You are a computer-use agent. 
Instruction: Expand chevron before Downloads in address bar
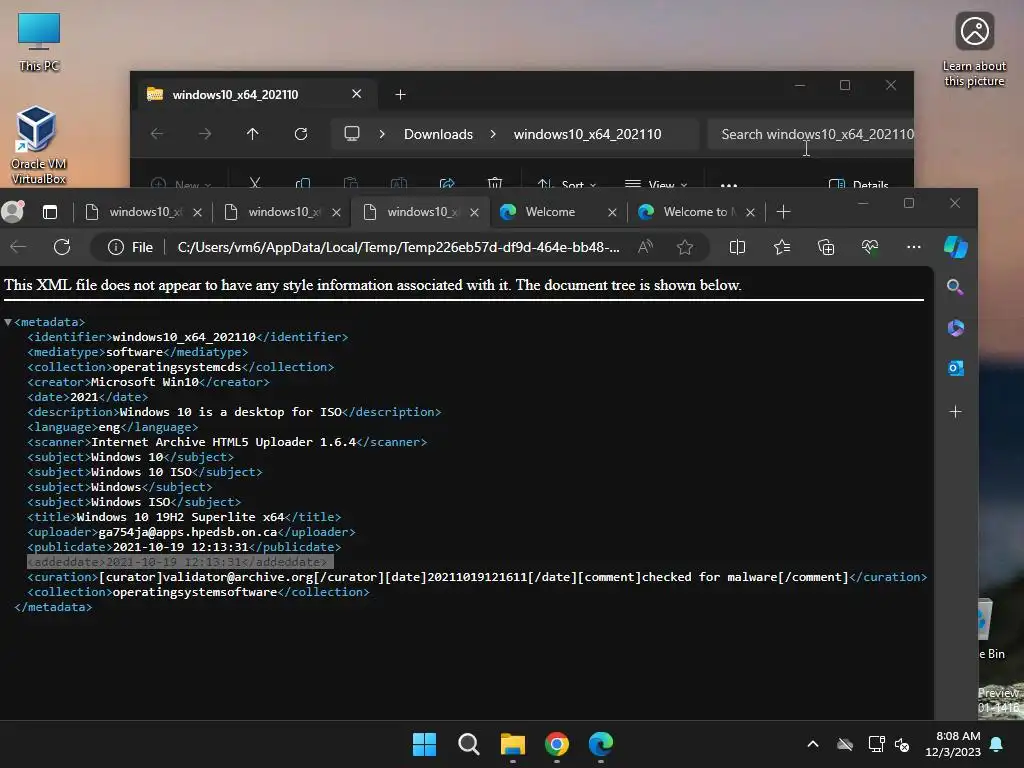tap(382, 134)
